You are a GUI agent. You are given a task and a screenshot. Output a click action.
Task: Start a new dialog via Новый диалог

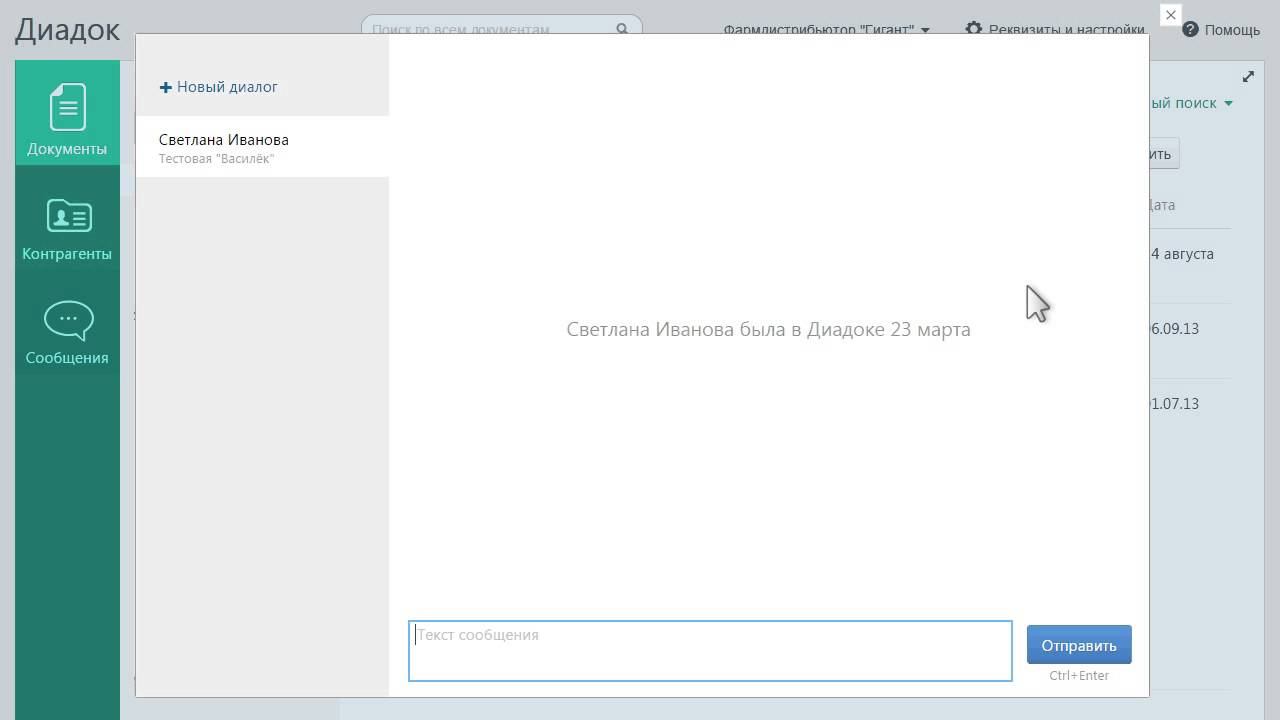[x=219, y=87]
